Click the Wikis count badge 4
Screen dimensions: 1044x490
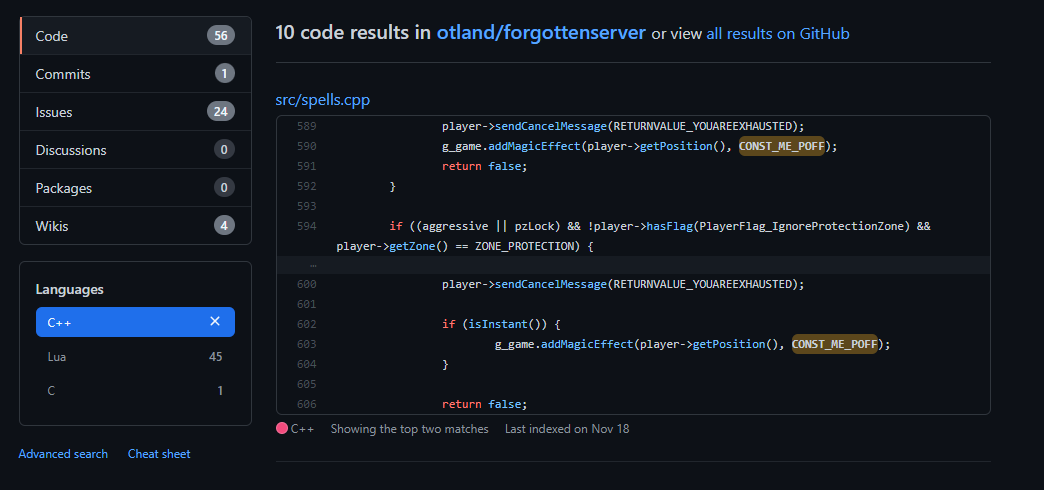point(224,226)
